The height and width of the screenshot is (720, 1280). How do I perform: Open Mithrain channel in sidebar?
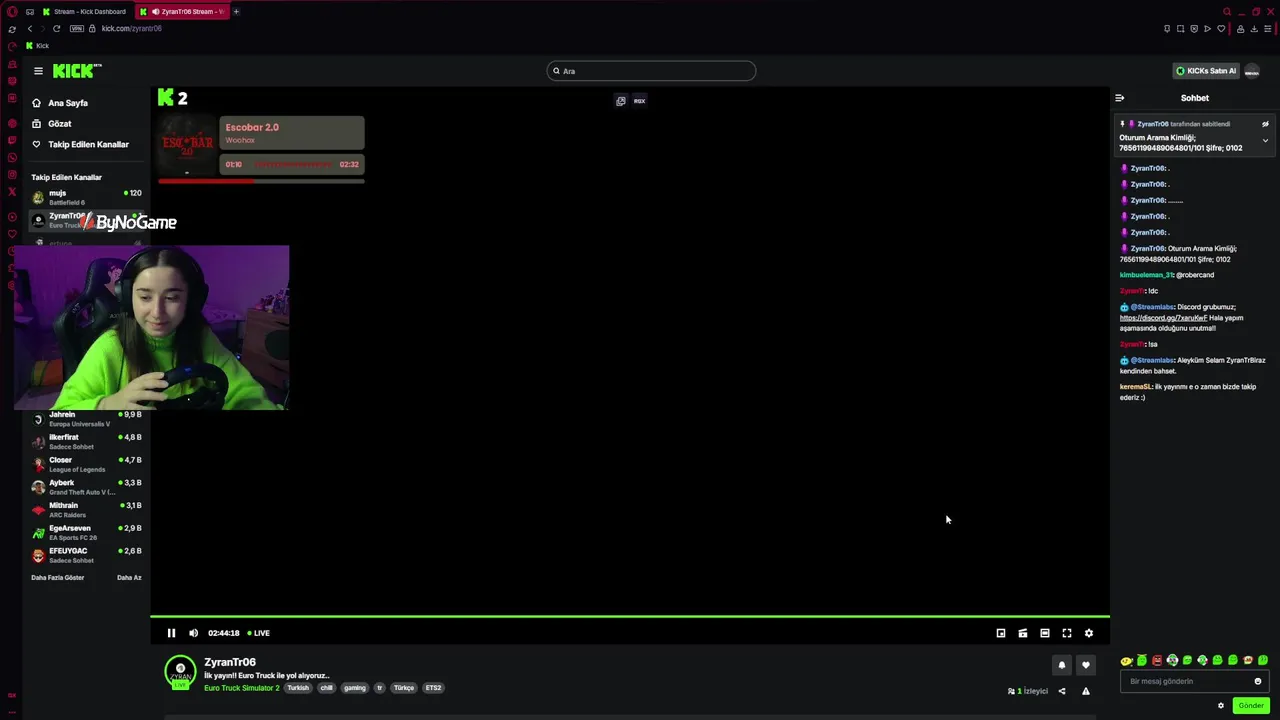86,510
